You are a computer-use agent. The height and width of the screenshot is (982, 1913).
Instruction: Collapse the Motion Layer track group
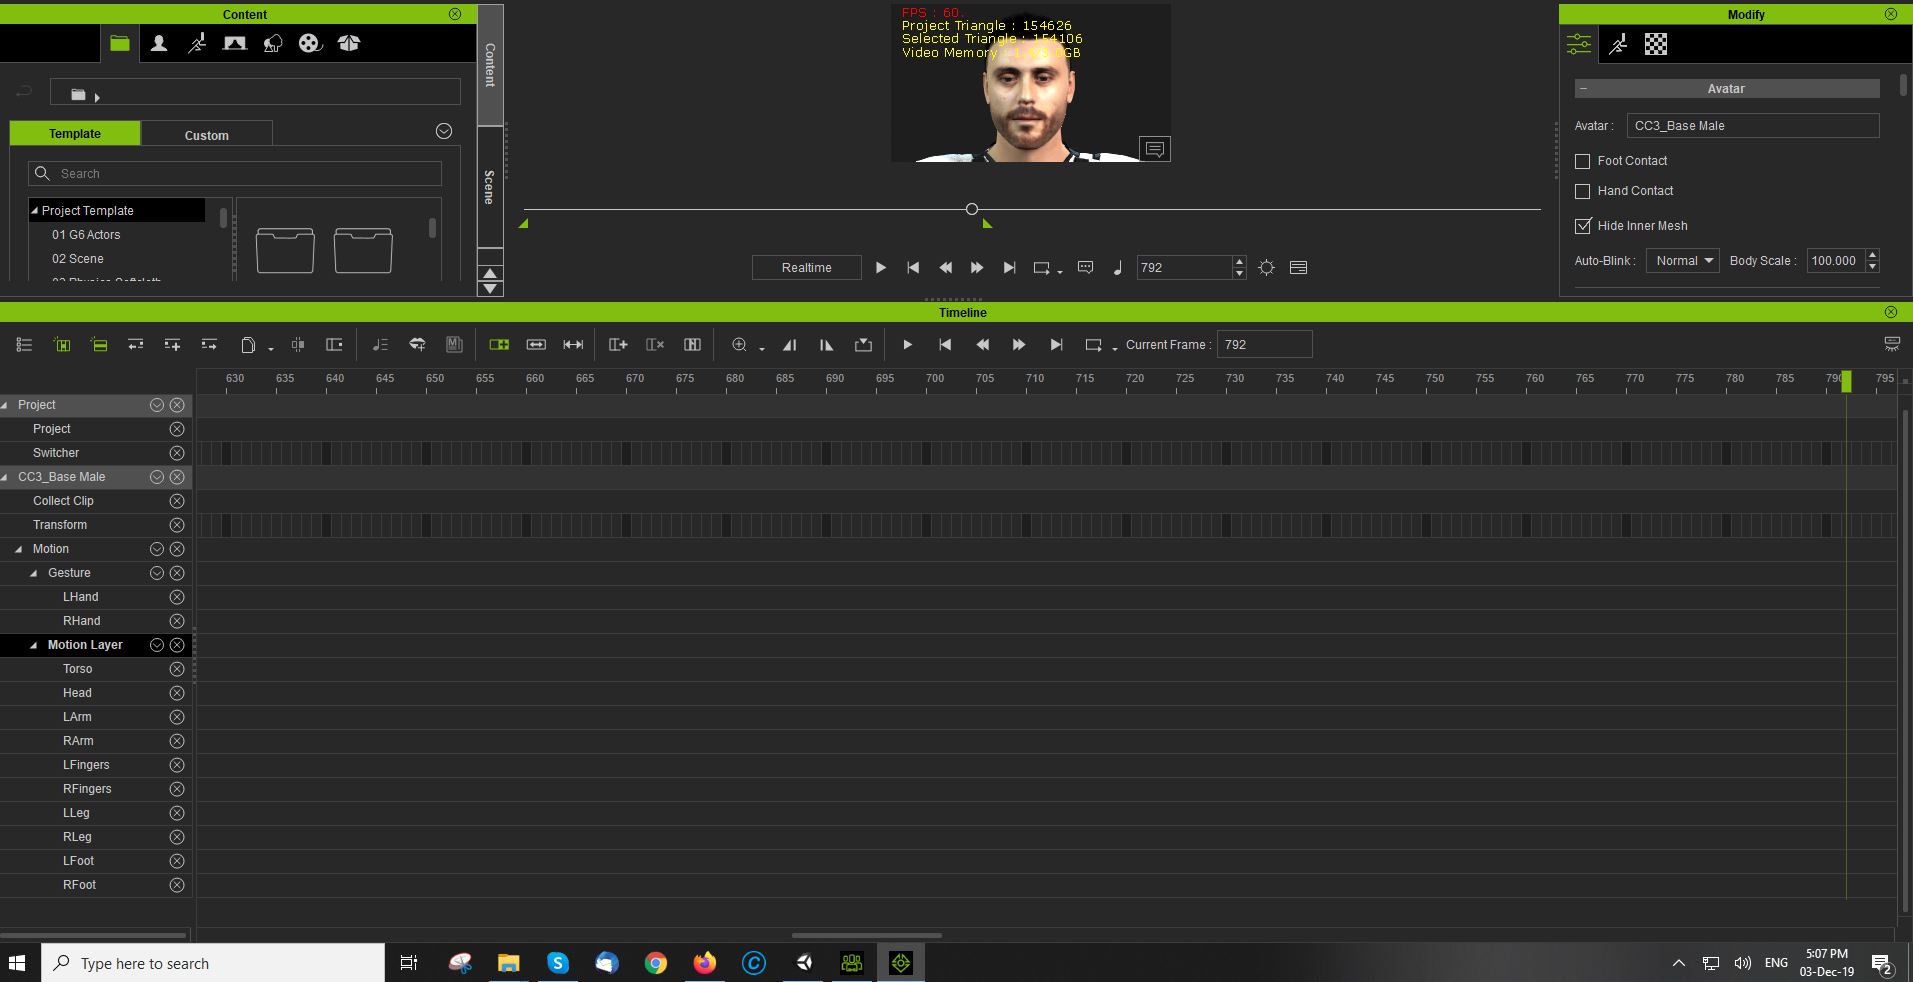point(33,645)
